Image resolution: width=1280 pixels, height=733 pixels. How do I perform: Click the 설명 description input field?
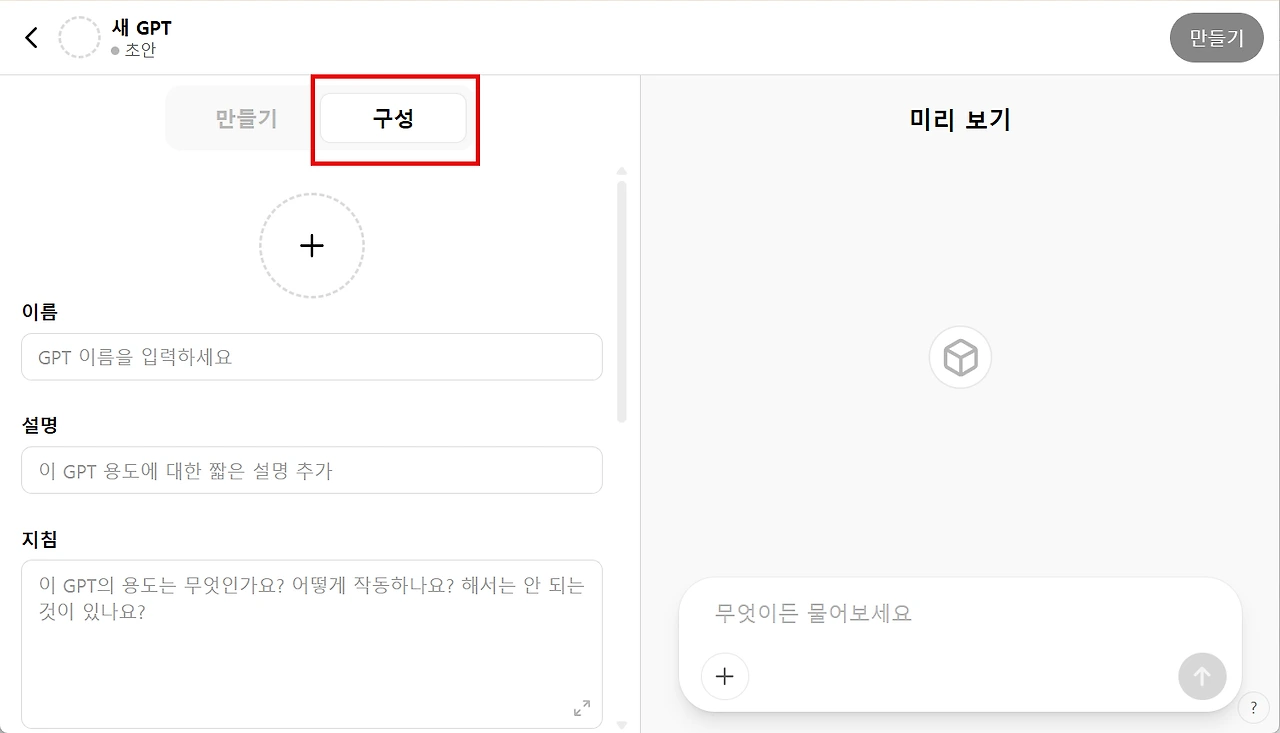point(312,470)
